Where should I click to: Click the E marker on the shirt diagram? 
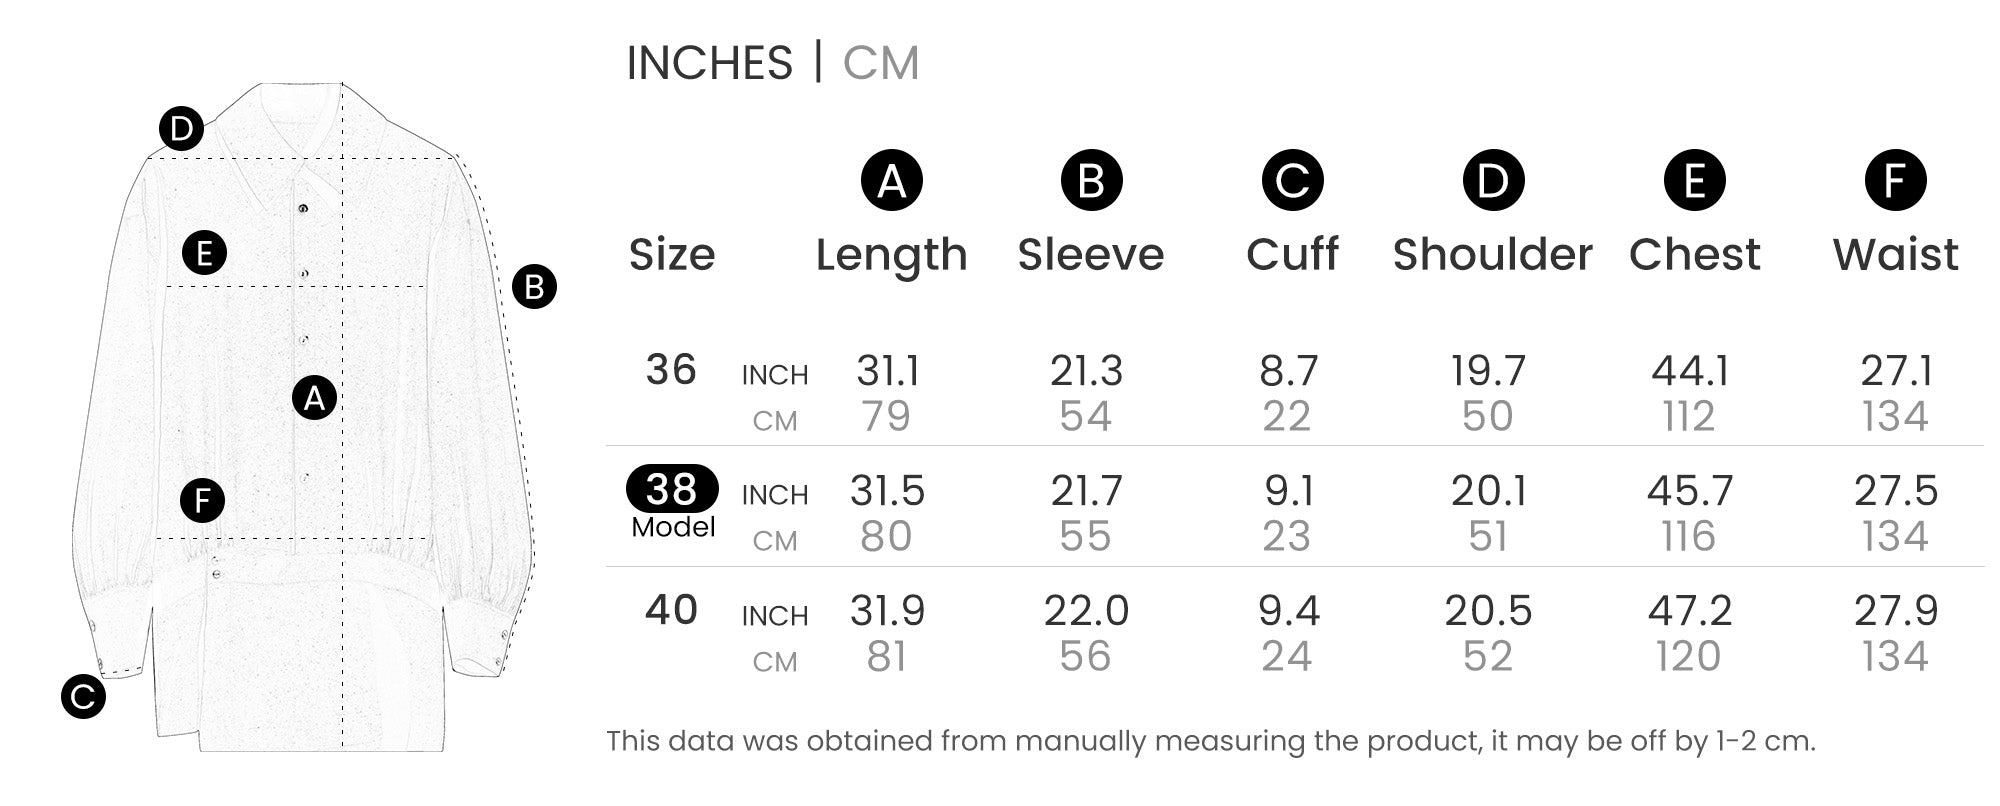[x=204, y=253]
